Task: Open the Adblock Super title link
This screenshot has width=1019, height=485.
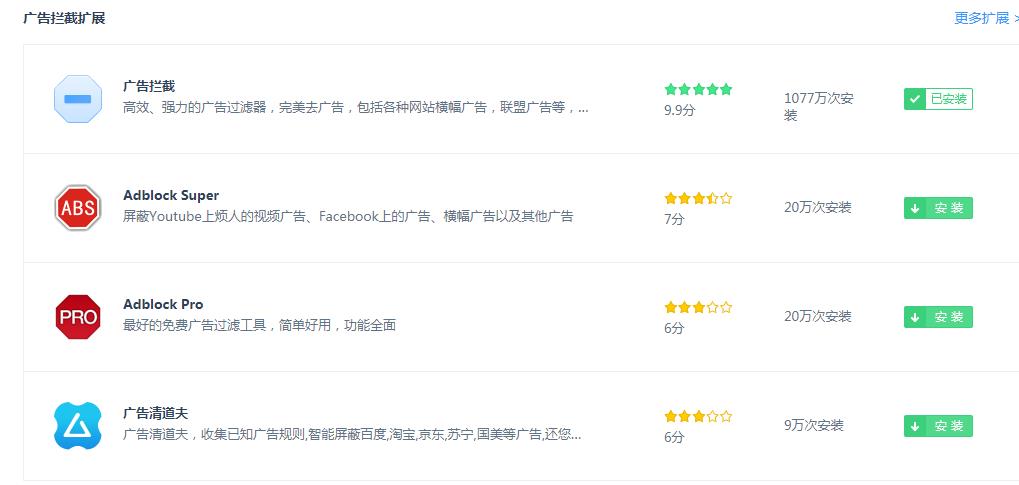Action: pyautogui.click(x=171, y=195)
